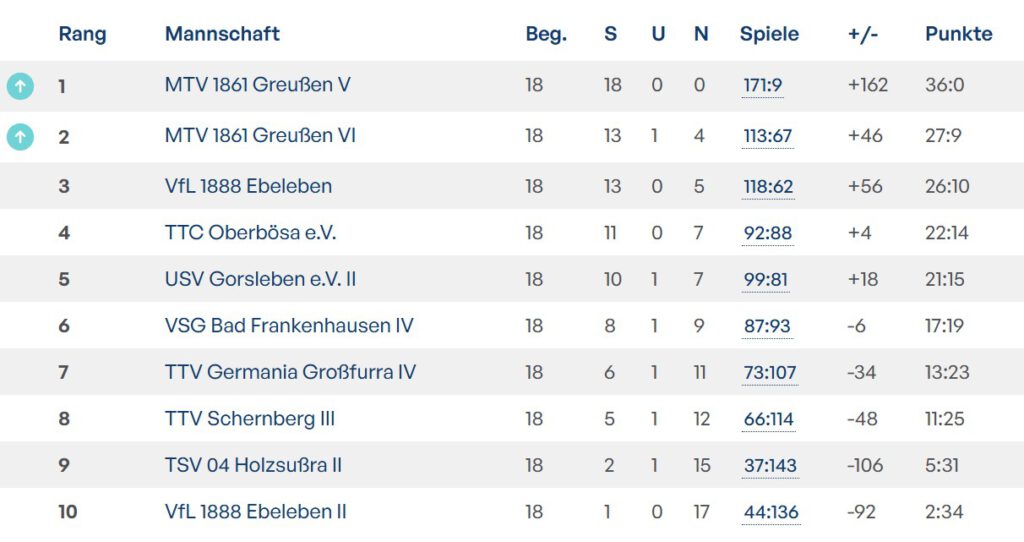Open MTV 1861 Greußen VI team link
Image resolution: width=1024 pixels, height=542 pixels.
(x=260, y=135)
